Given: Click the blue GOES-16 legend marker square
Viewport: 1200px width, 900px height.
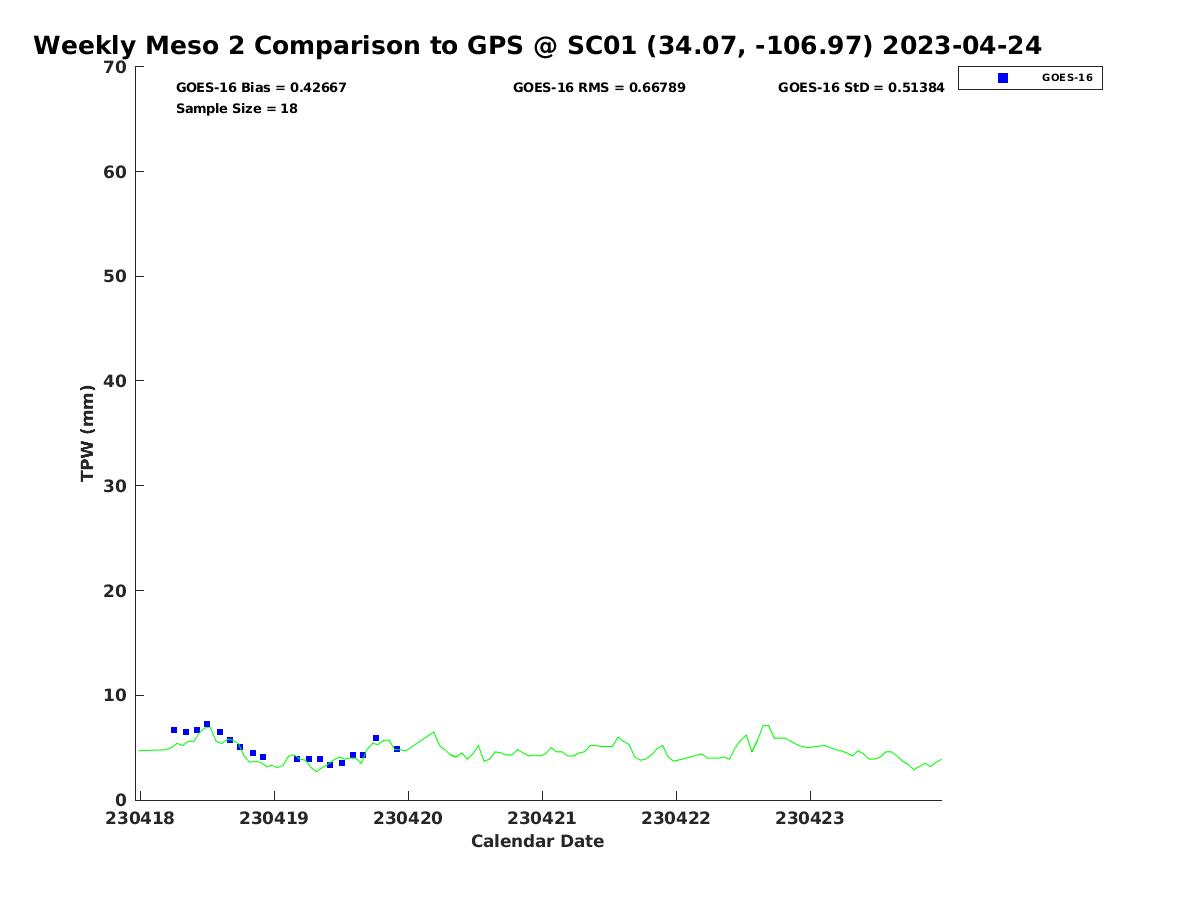Looking at the screenshot, I should tap(1003, 78).
